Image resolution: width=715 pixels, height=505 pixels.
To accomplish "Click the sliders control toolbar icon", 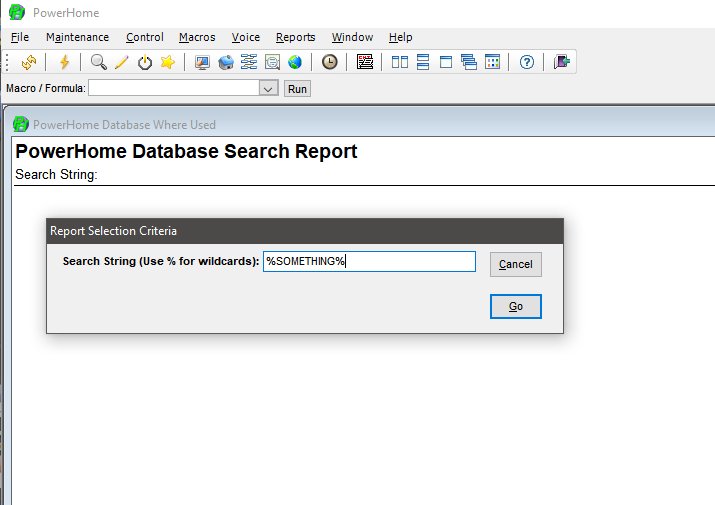I will (x=249, y=62).
